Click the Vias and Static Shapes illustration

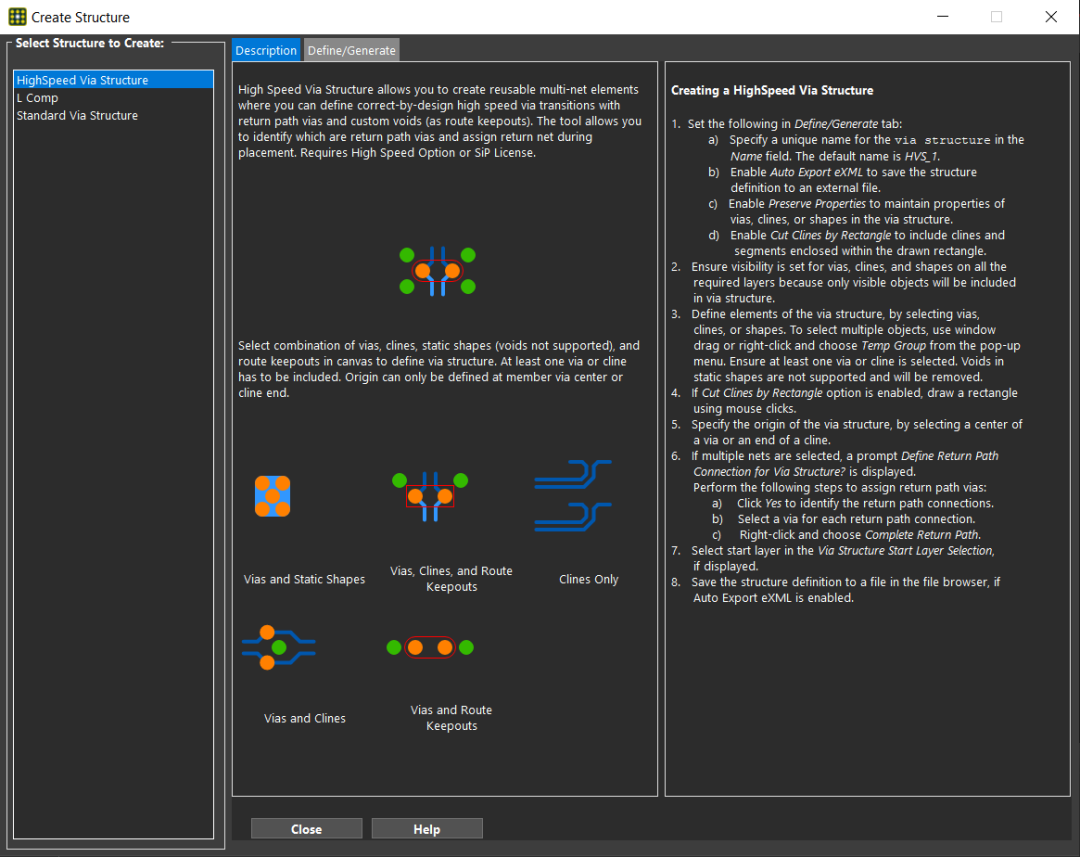click(272, 496)
